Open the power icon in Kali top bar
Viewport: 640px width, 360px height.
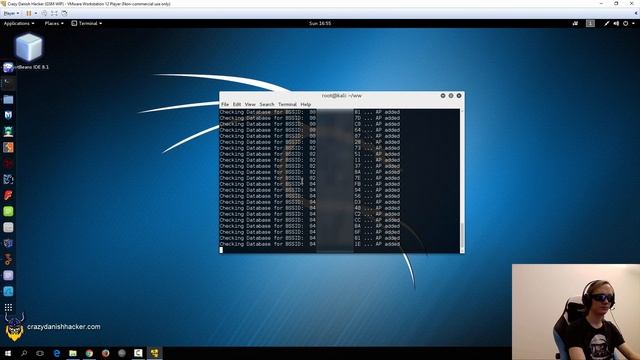pyautogui.click(x=625, y=23)
